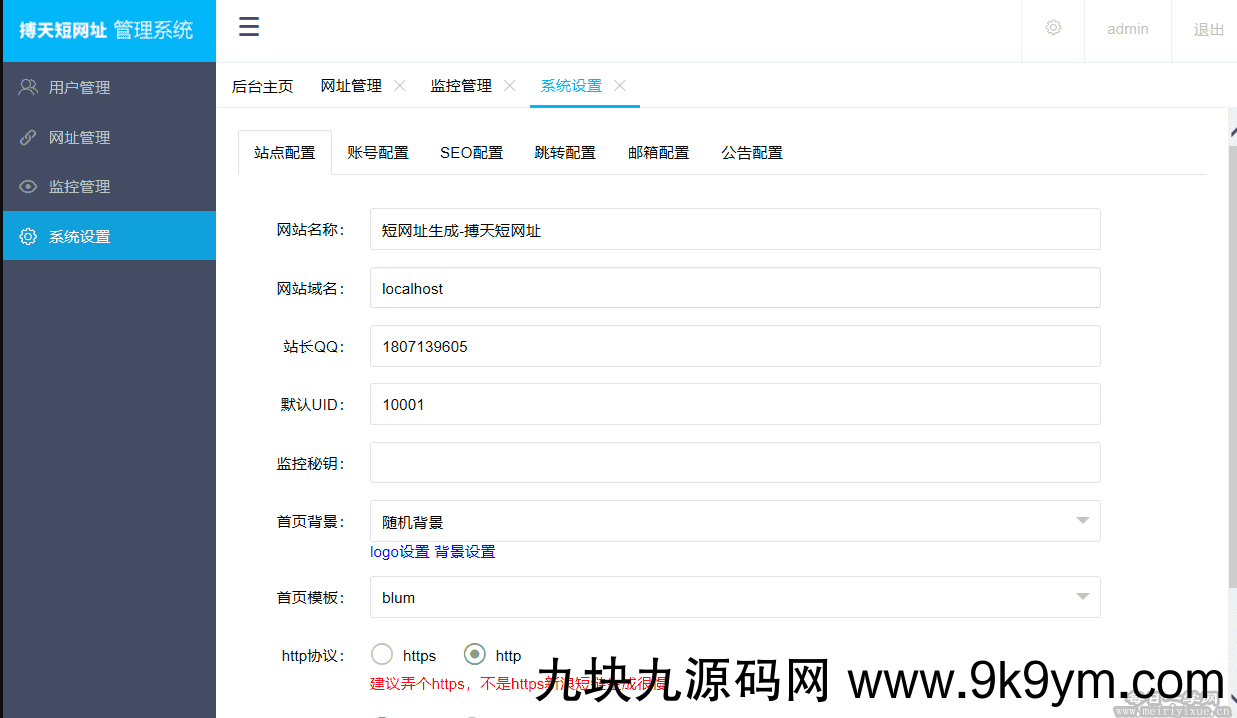
Task: Open the 首页模板 blum dropdown
Action: pyautogui.click(x=735, y=597)
